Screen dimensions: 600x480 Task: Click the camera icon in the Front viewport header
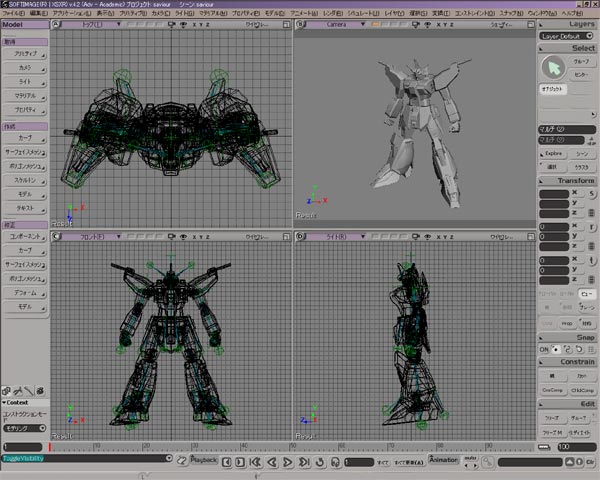click(x=171, y=237)
